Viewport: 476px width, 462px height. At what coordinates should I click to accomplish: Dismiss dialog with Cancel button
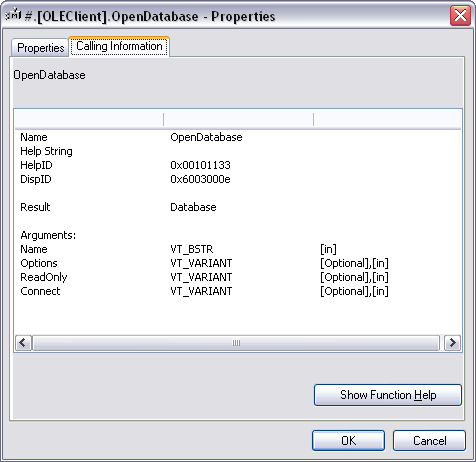(x=429, y=441)
